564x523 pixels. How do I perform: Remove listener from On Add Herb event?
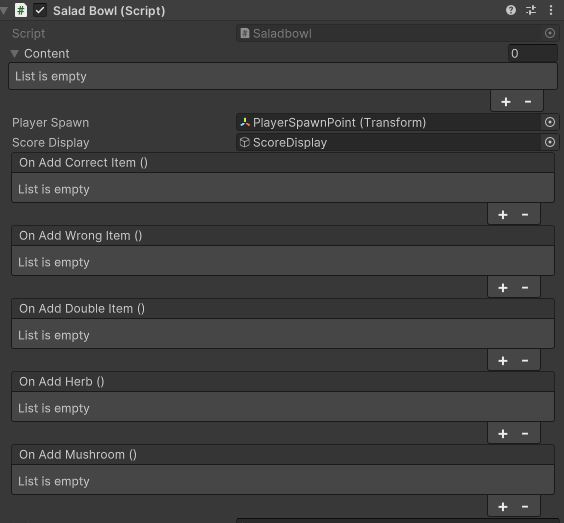[525, 434]
